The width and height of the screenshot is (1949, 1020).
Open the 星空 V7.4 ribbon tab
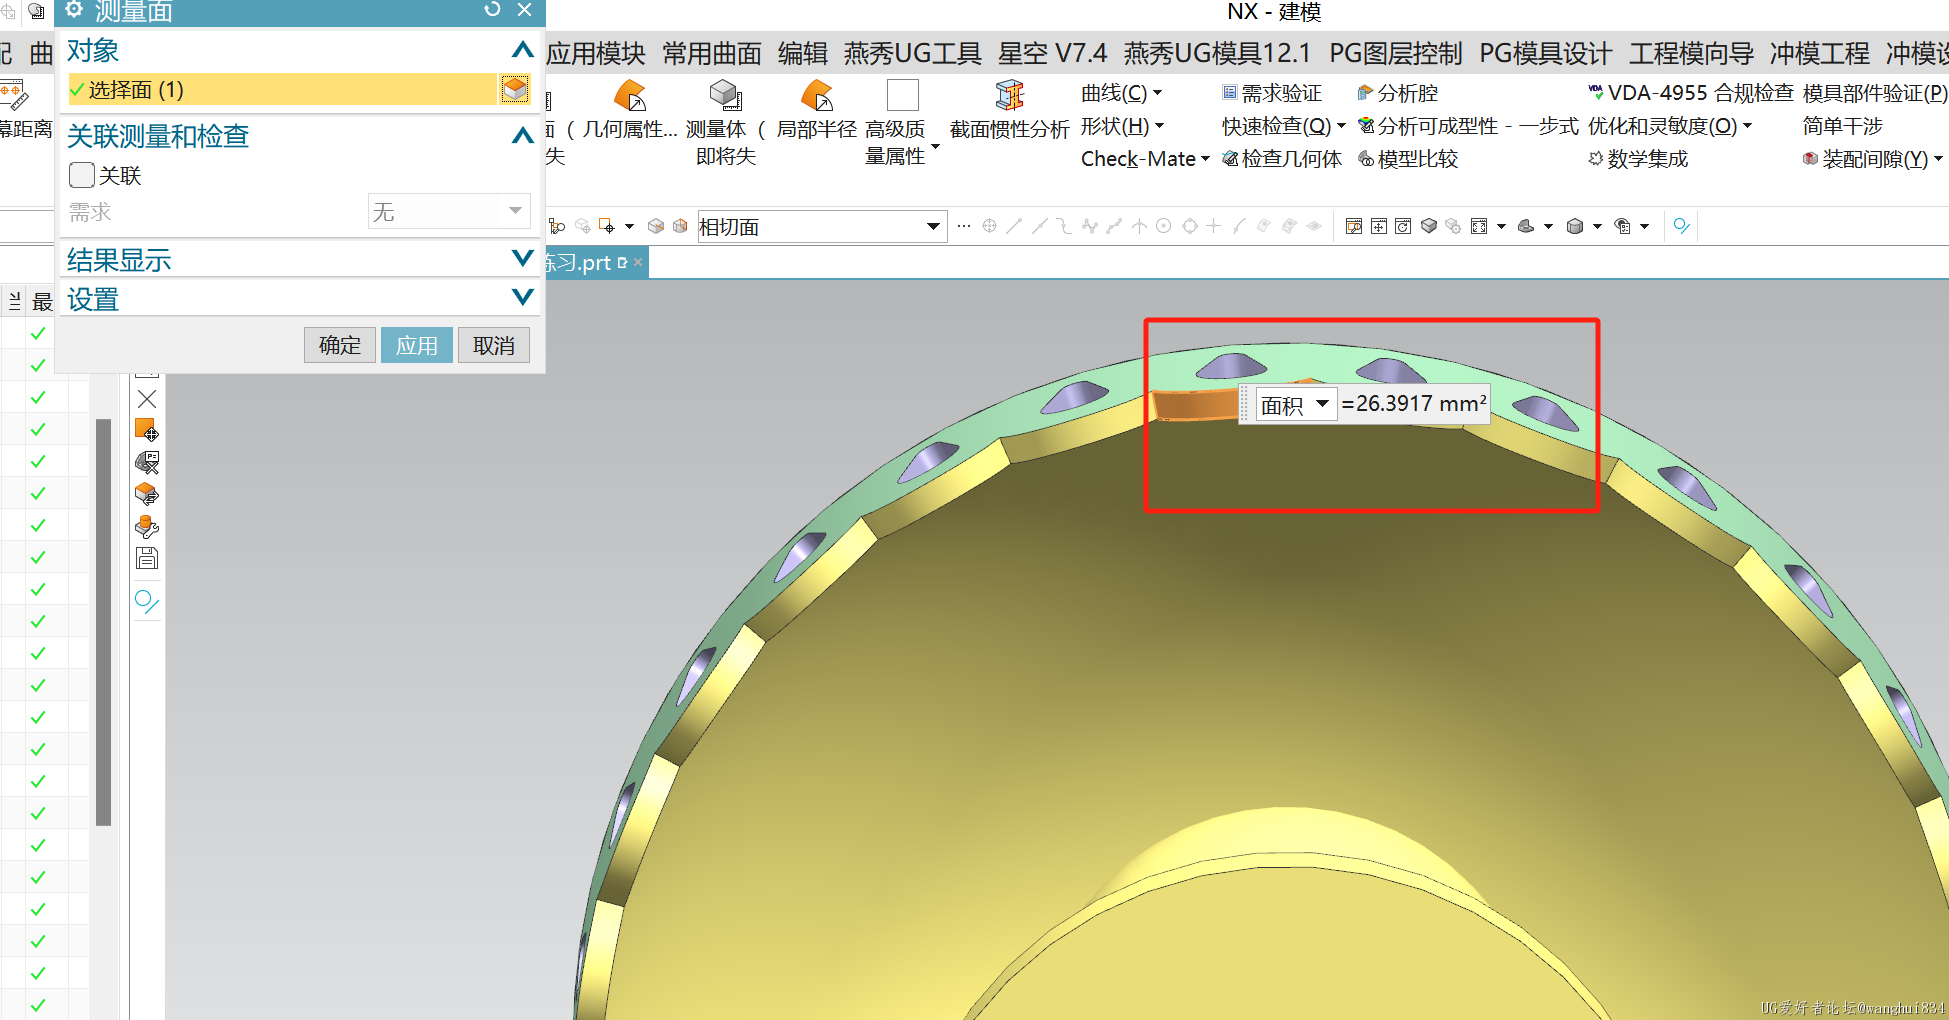click(1053, 53)
